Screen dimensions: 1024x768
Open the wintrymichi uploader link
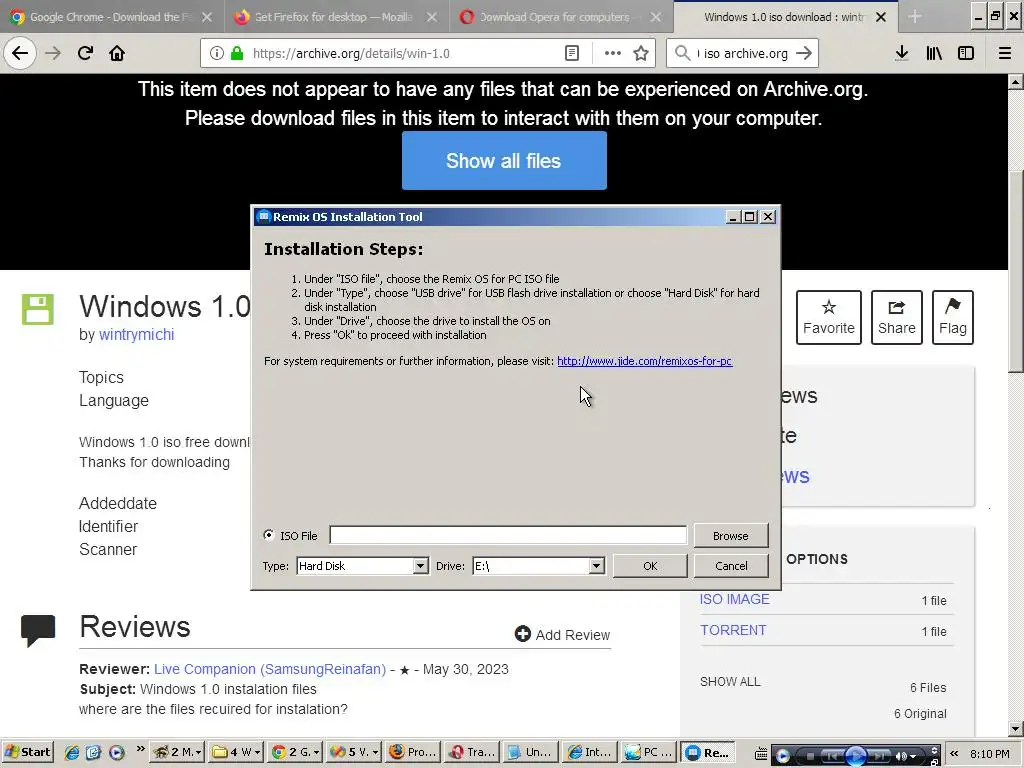[136, 334]
